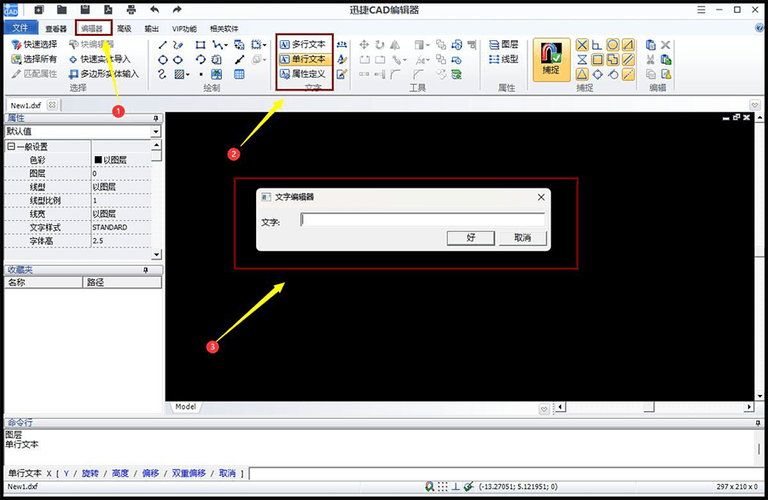Expand the hatch tool dropdown arrow
Screen dimensions: 768x500
(188, 74)
